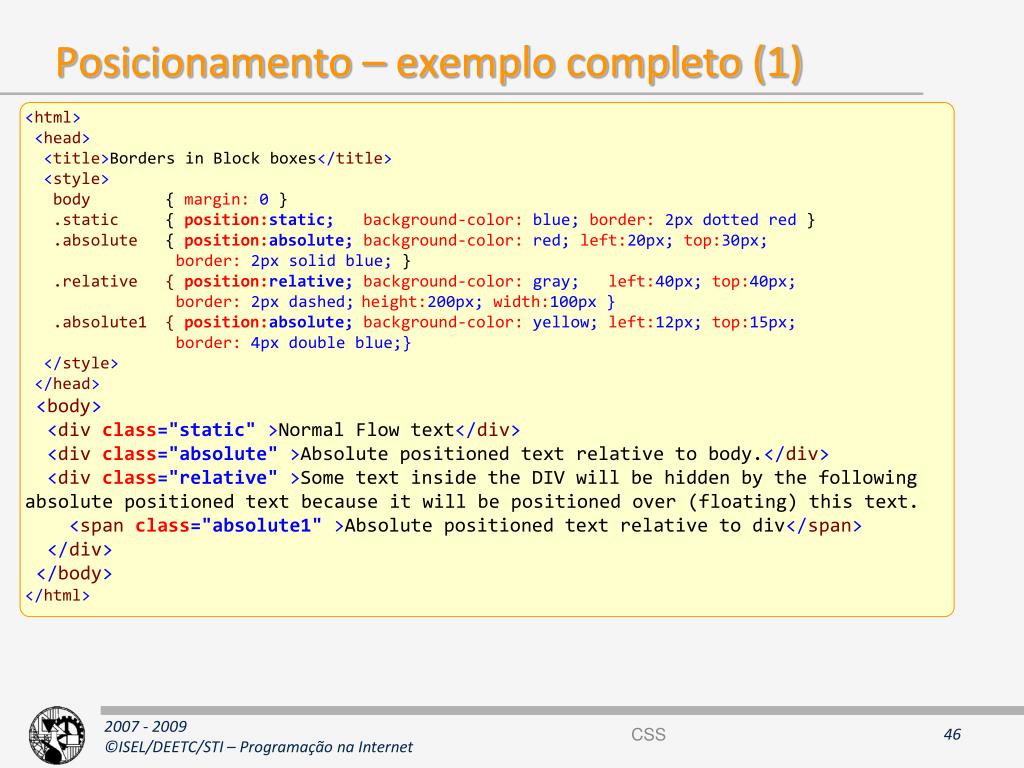Click the class="relative" attribute
The image size is (1024, 768).
click(x=189, y=477)
